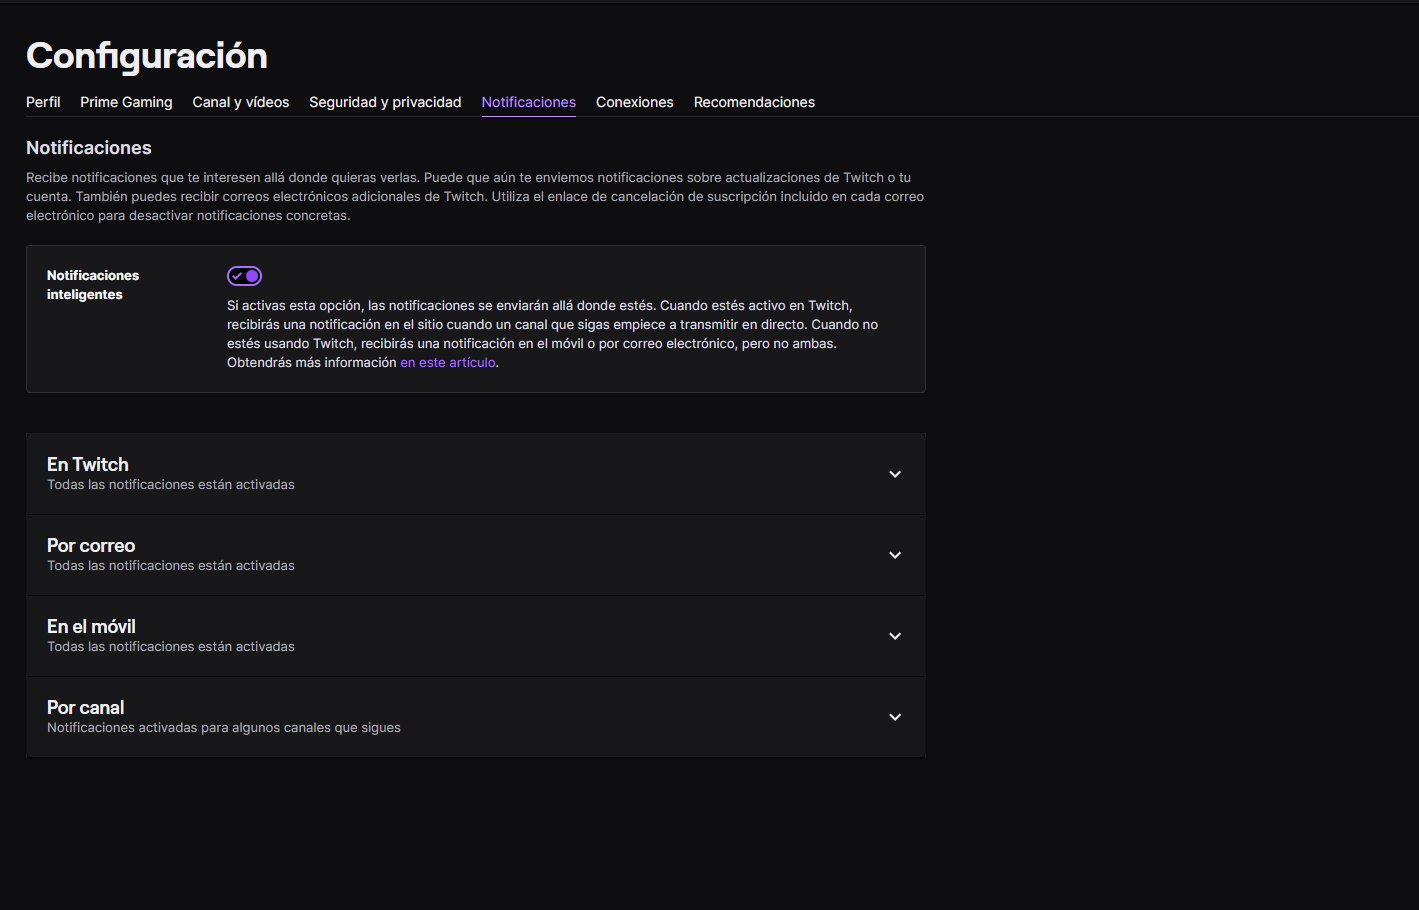Disable the Notificaciones inteligentes toggle switch
The width and height of the screenshot is (1419, 910).
click(244, 276)
